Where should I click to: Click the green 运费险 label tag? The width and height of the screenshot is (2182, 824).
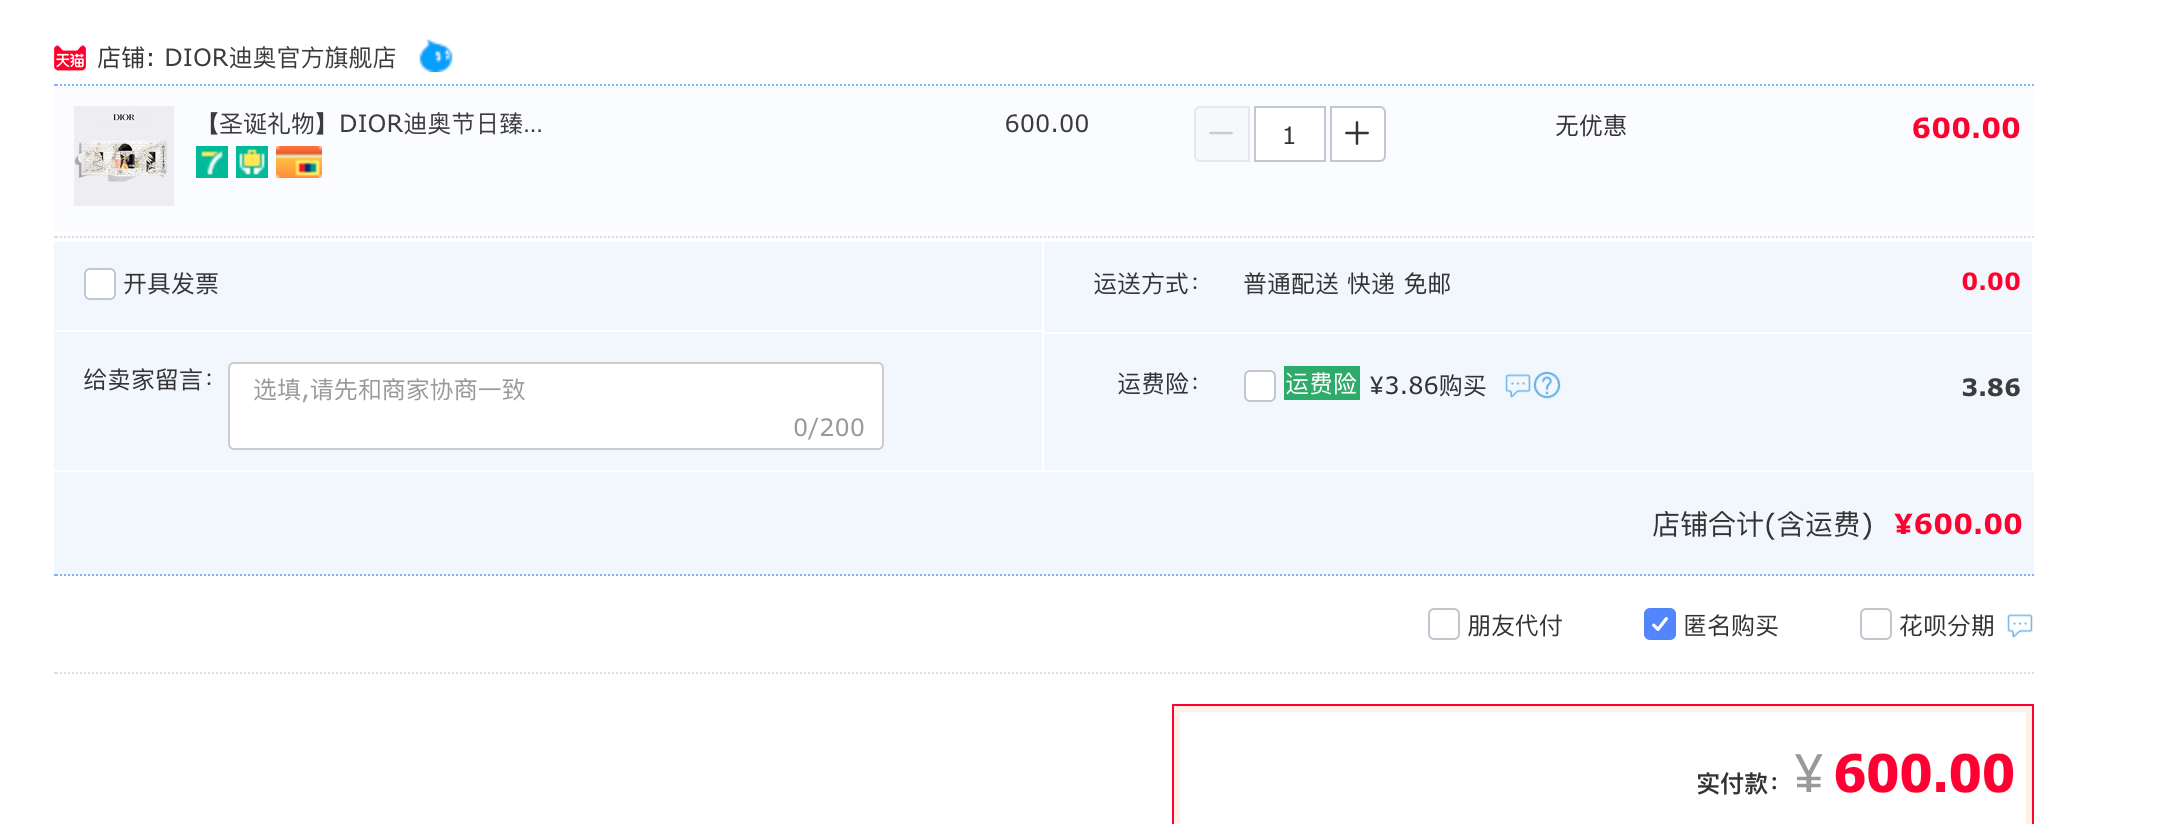1321,384
